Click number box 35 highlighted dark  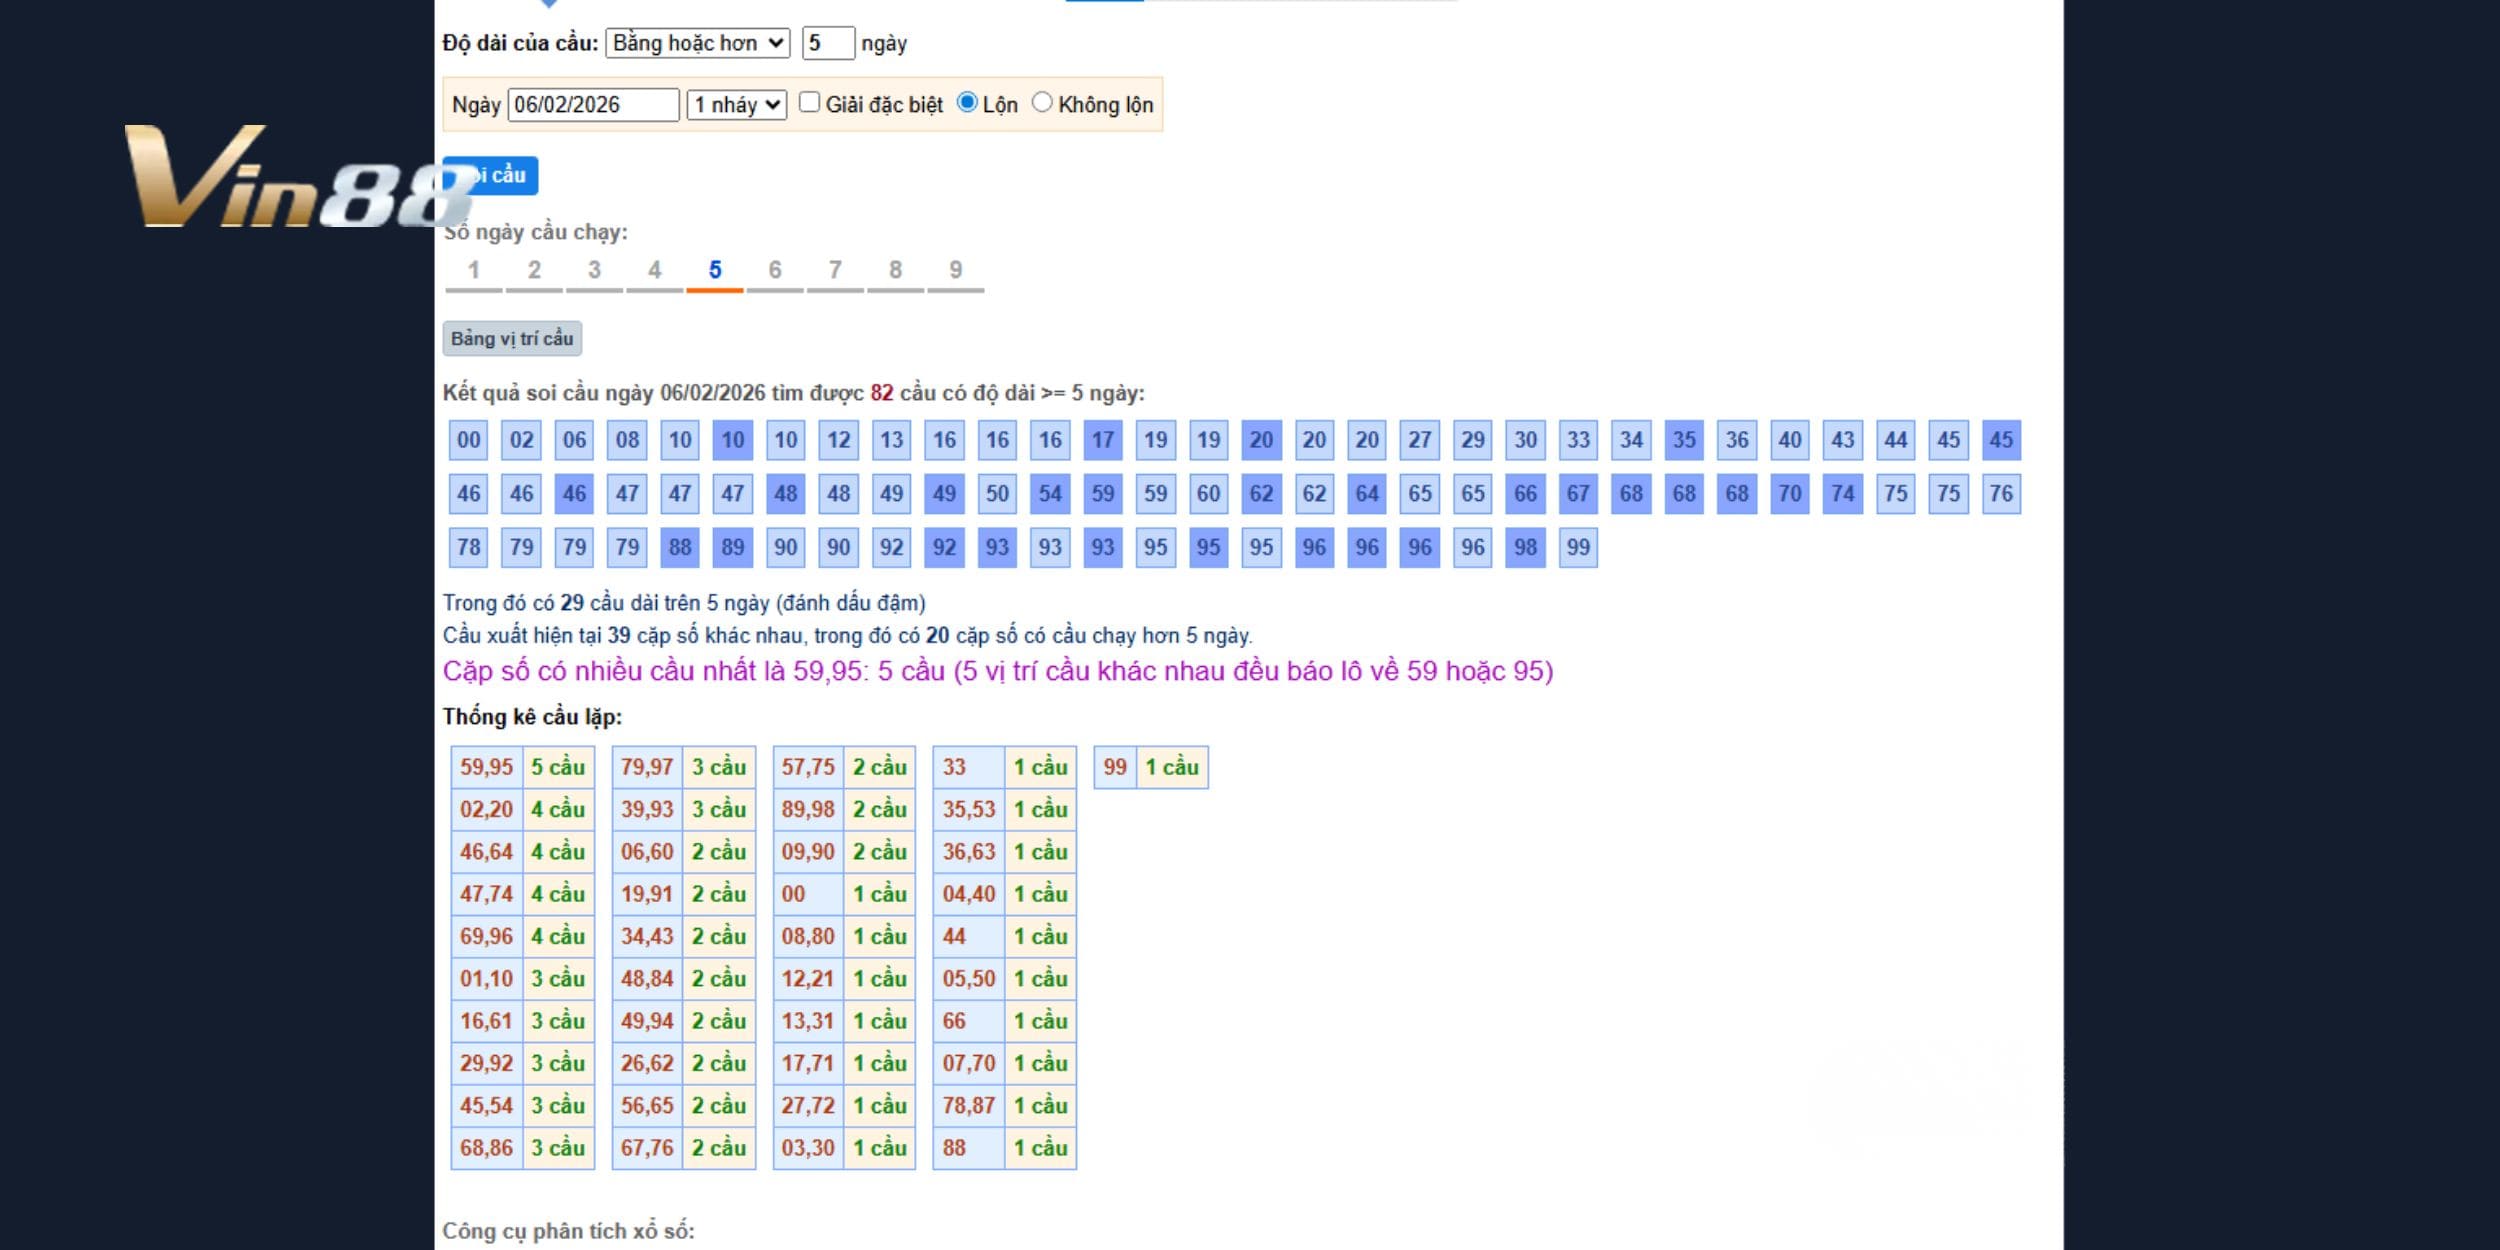pyautogui.click(x=1684, y=440)
